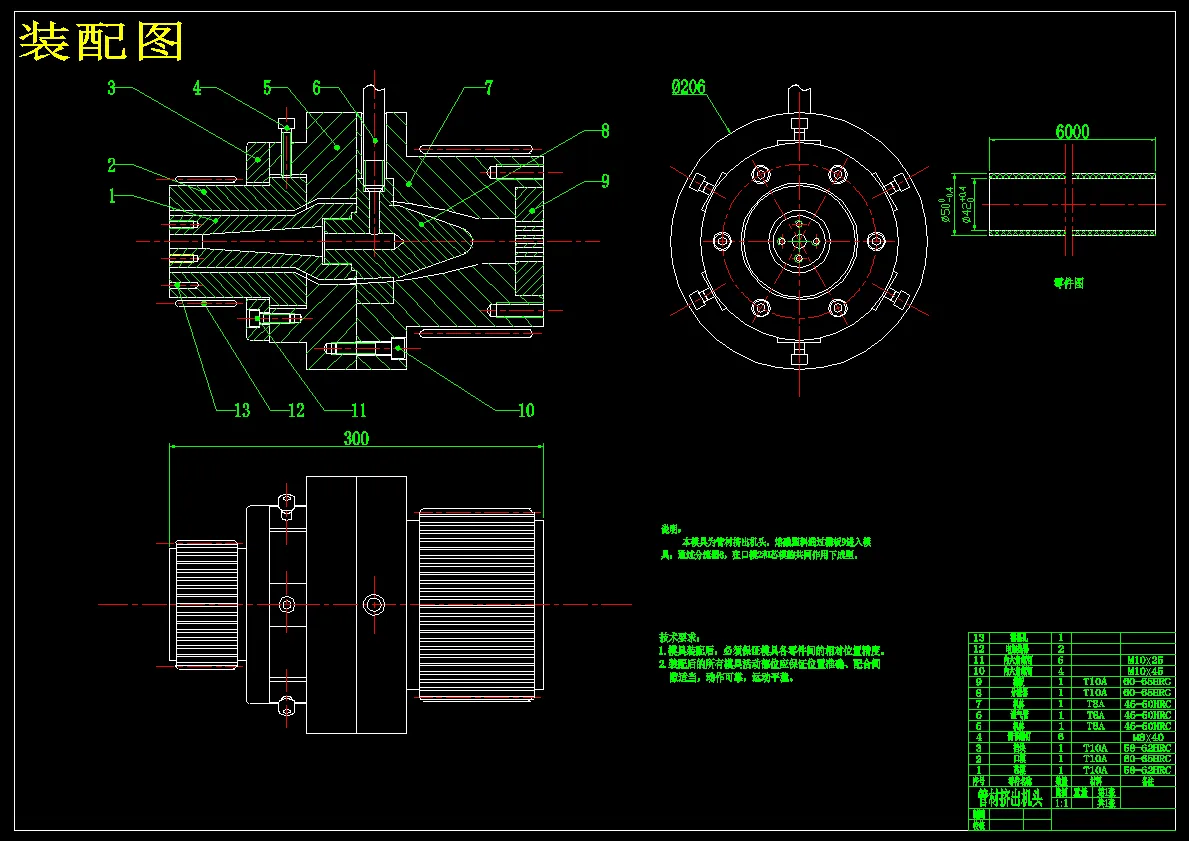
Task: Select T8A material in parts list row 7
Action: point(1096,704)
